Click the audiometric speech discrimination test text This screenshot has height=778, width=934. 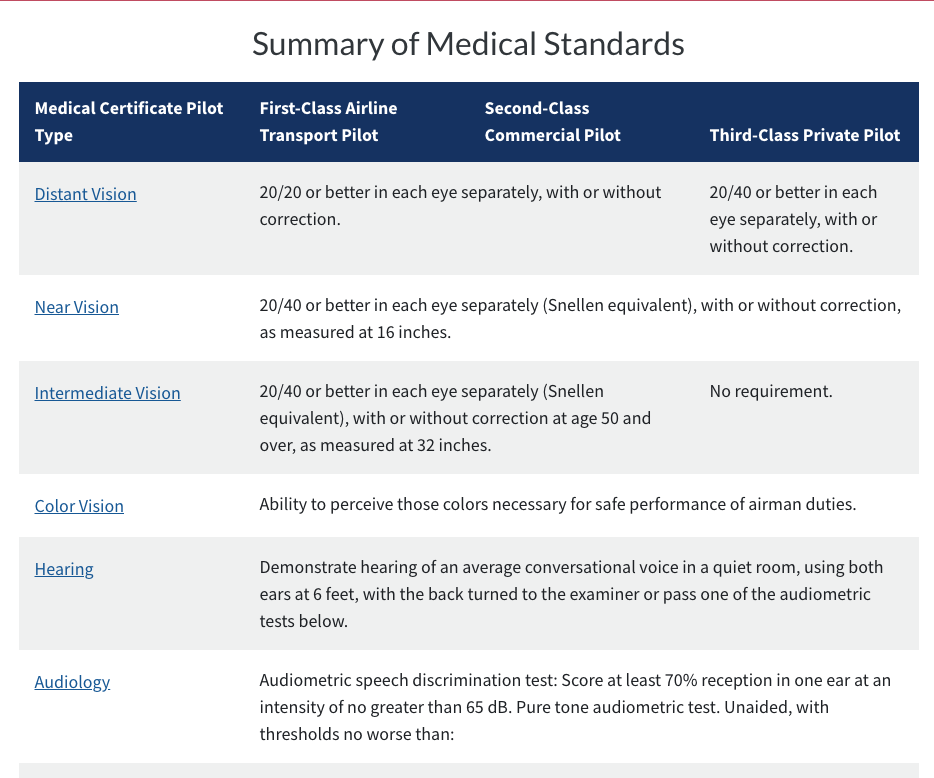(x=575, y=706)
